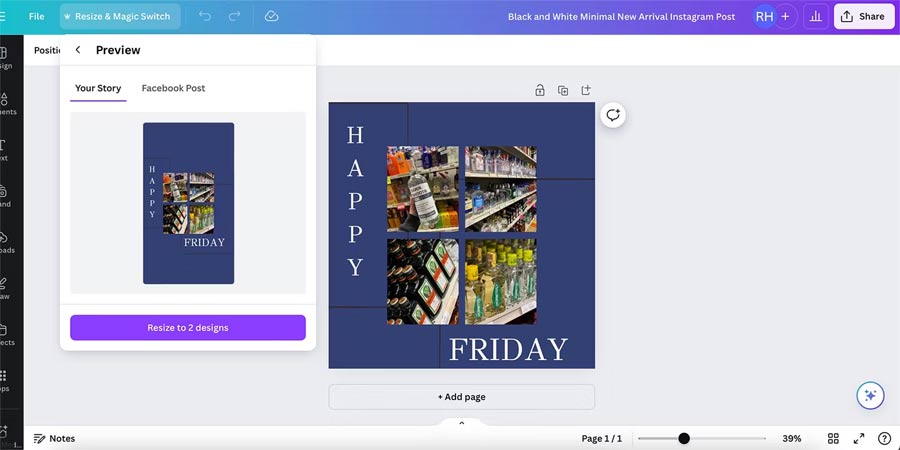
Task: Click the Share button
Action: [864, 17]
